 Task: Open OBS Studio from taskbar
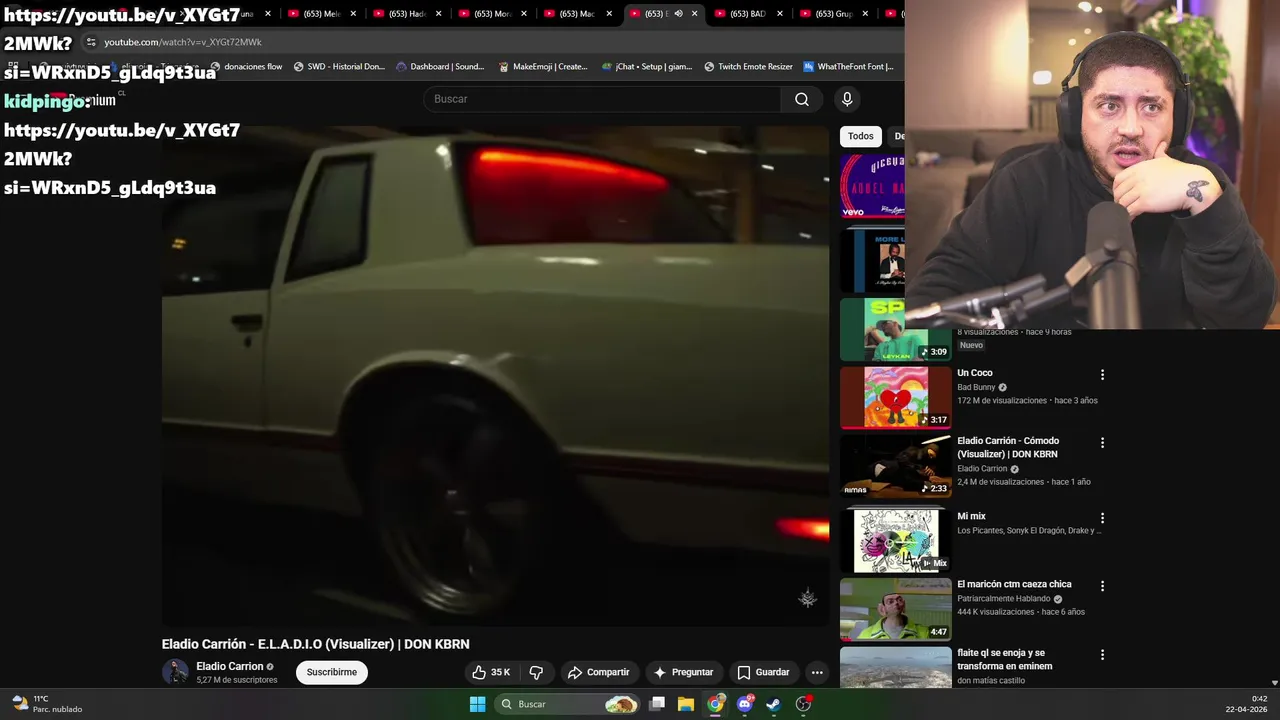point(803,704)
